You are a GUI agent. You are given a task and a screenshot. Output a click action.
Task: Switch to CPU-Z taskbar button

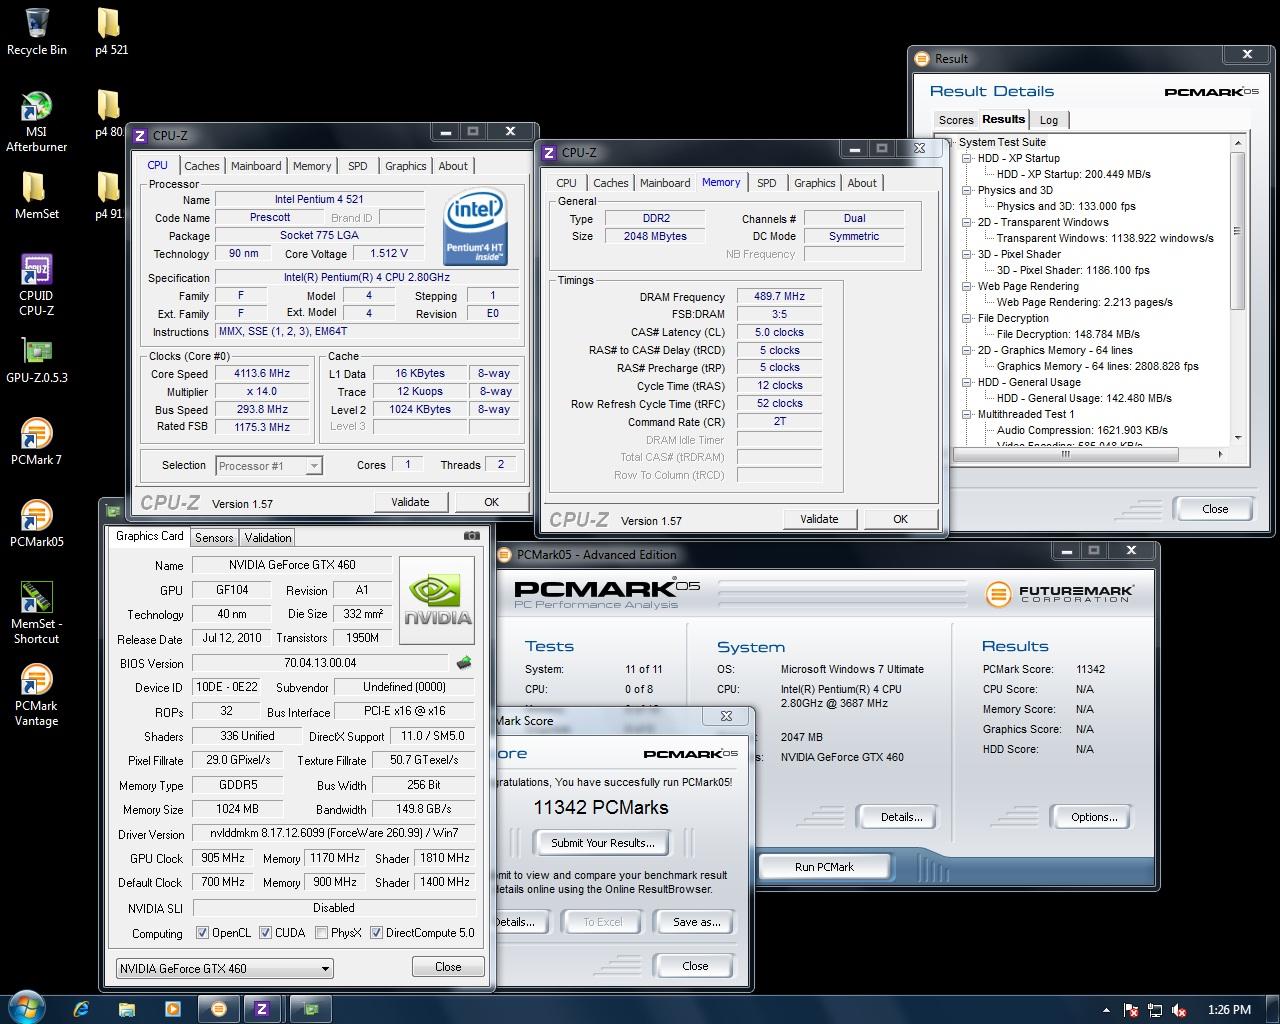coord(262,1009)
